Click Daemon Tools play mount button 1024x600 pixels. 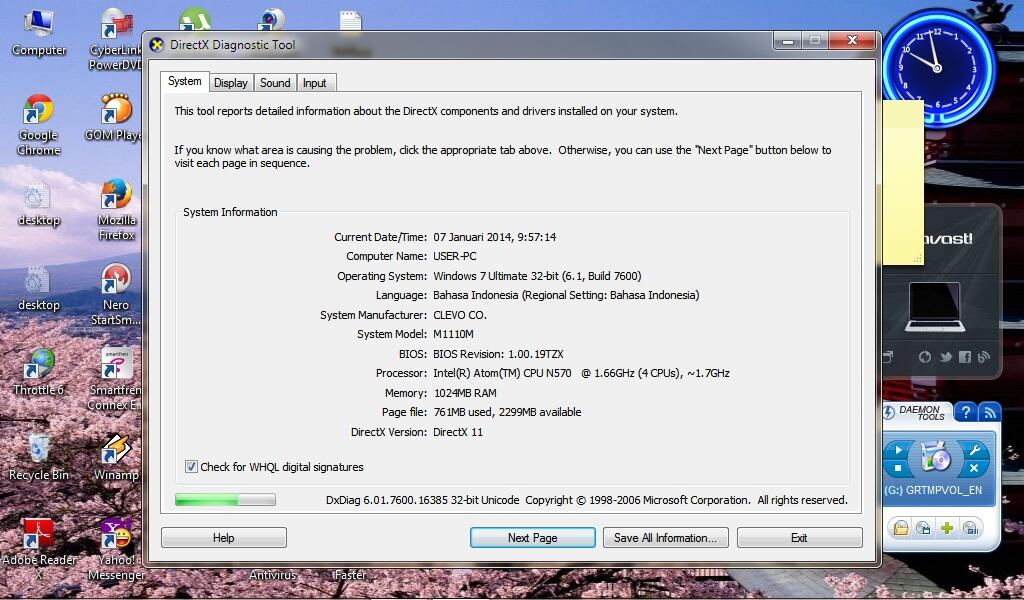[x=899, y=450]
